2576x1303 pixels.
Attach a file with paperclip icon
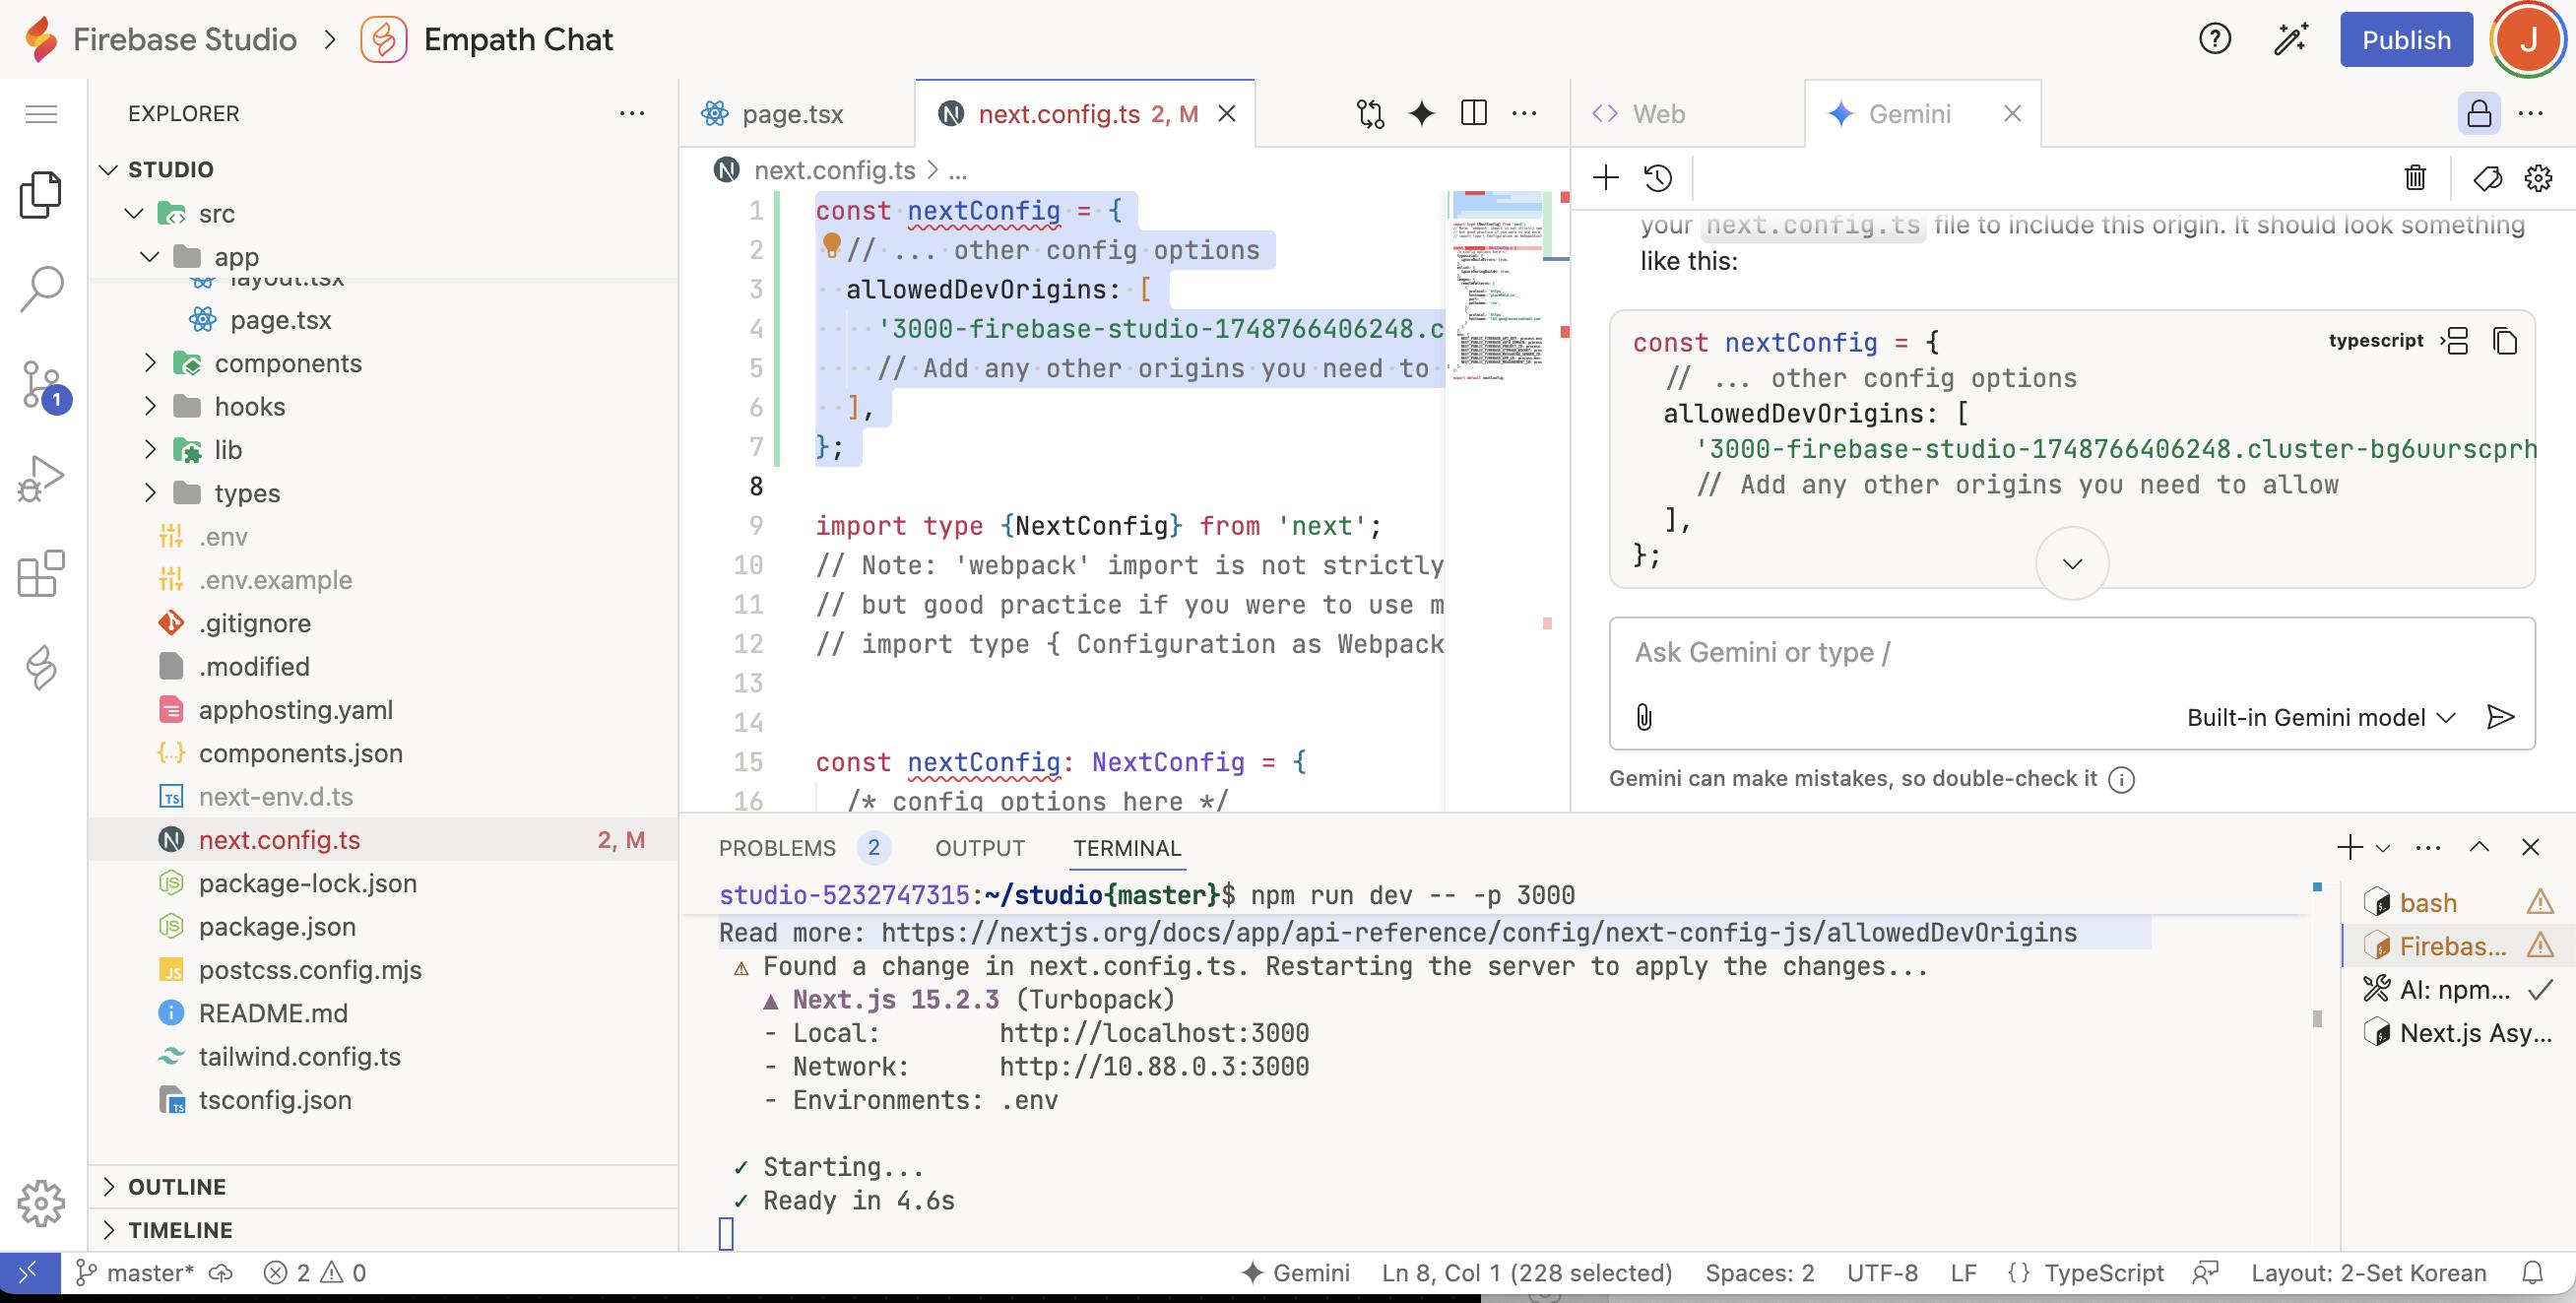1644,717
